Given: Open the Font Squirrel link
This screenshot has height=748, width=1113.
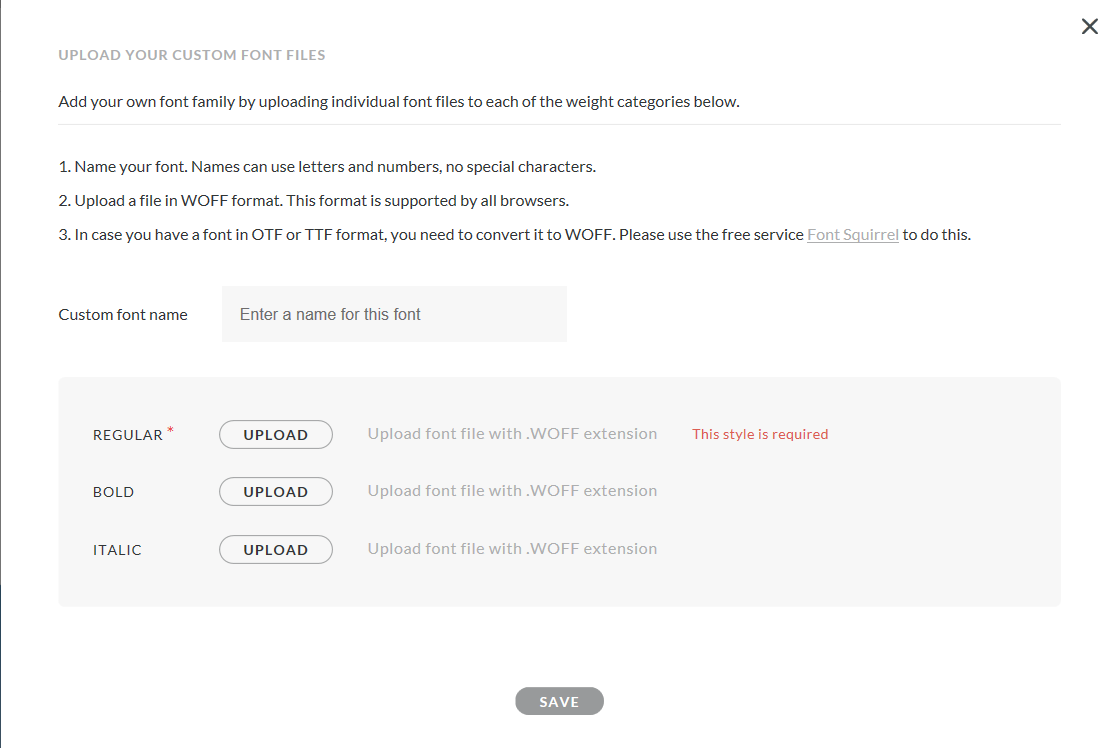Looking at the screenshot, I should (852, 235).
